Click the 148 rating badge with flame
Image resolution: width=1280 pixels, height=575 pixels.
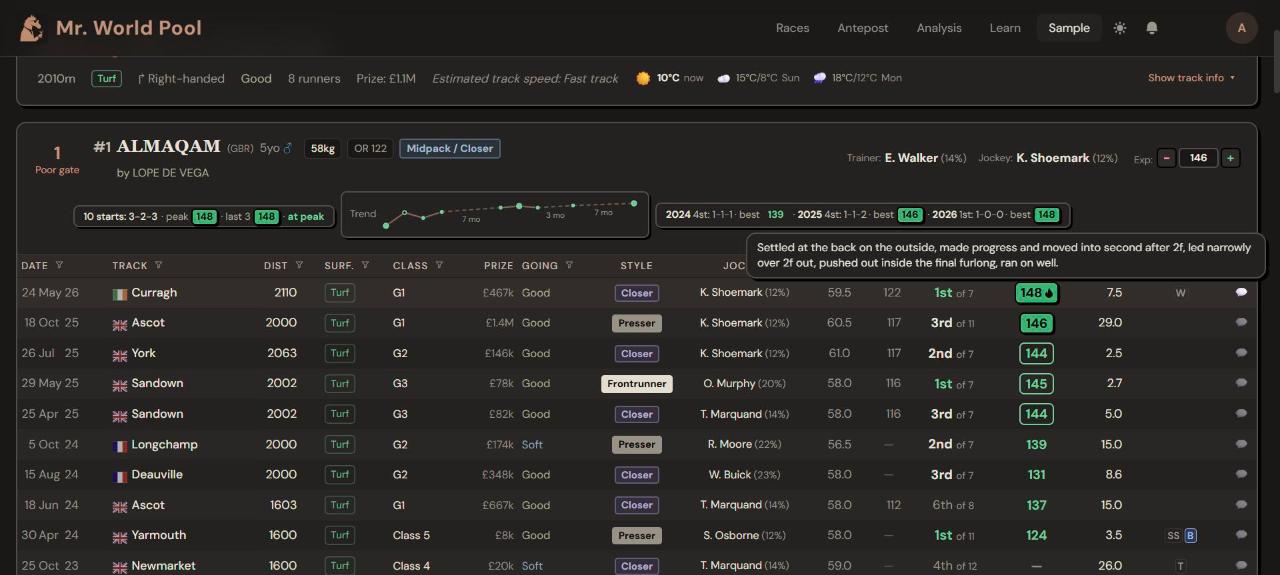click(x=1037, y=293)
